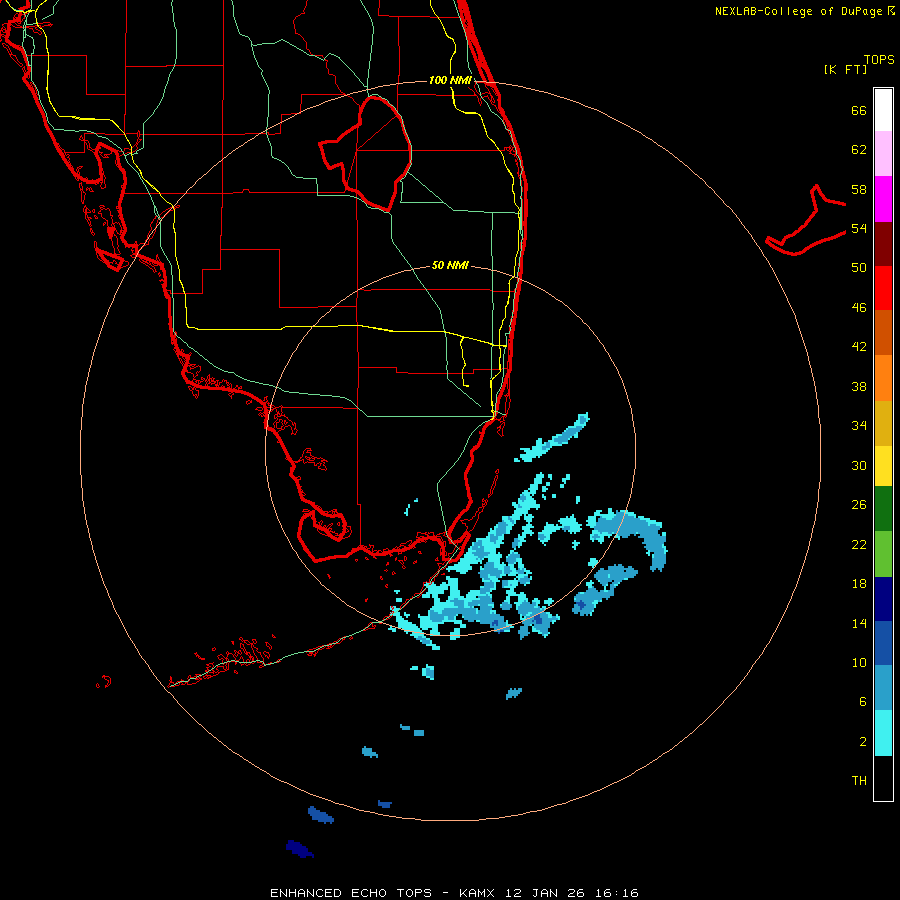900x900 pixels.
Task: Click the TH threshold legend label
Action: 859,781
